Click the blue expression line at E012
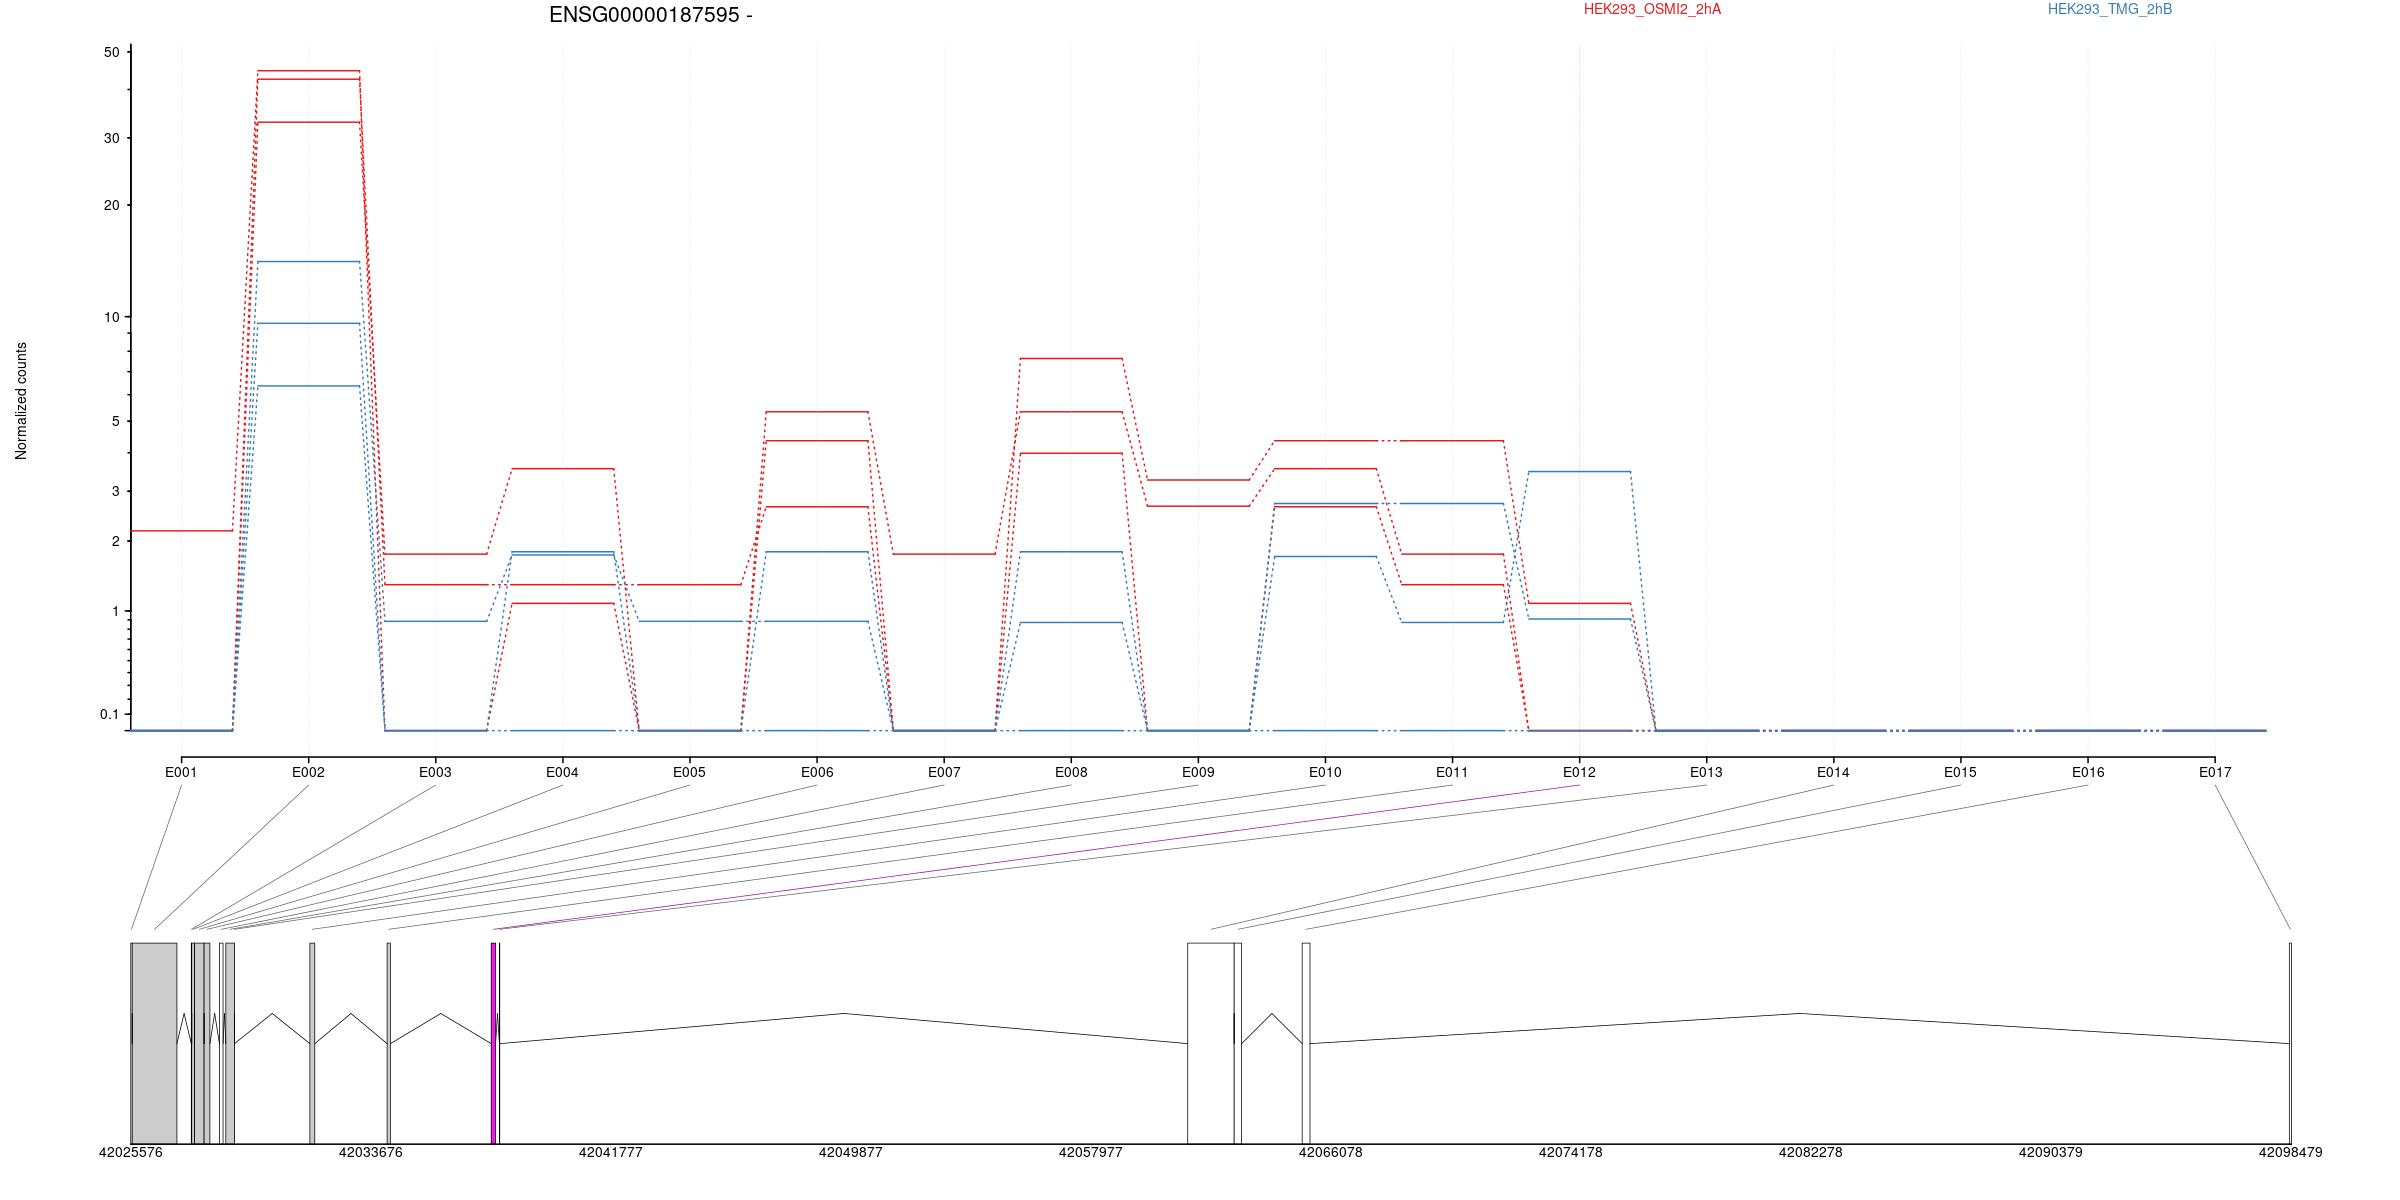 (x=1579, y=471)
